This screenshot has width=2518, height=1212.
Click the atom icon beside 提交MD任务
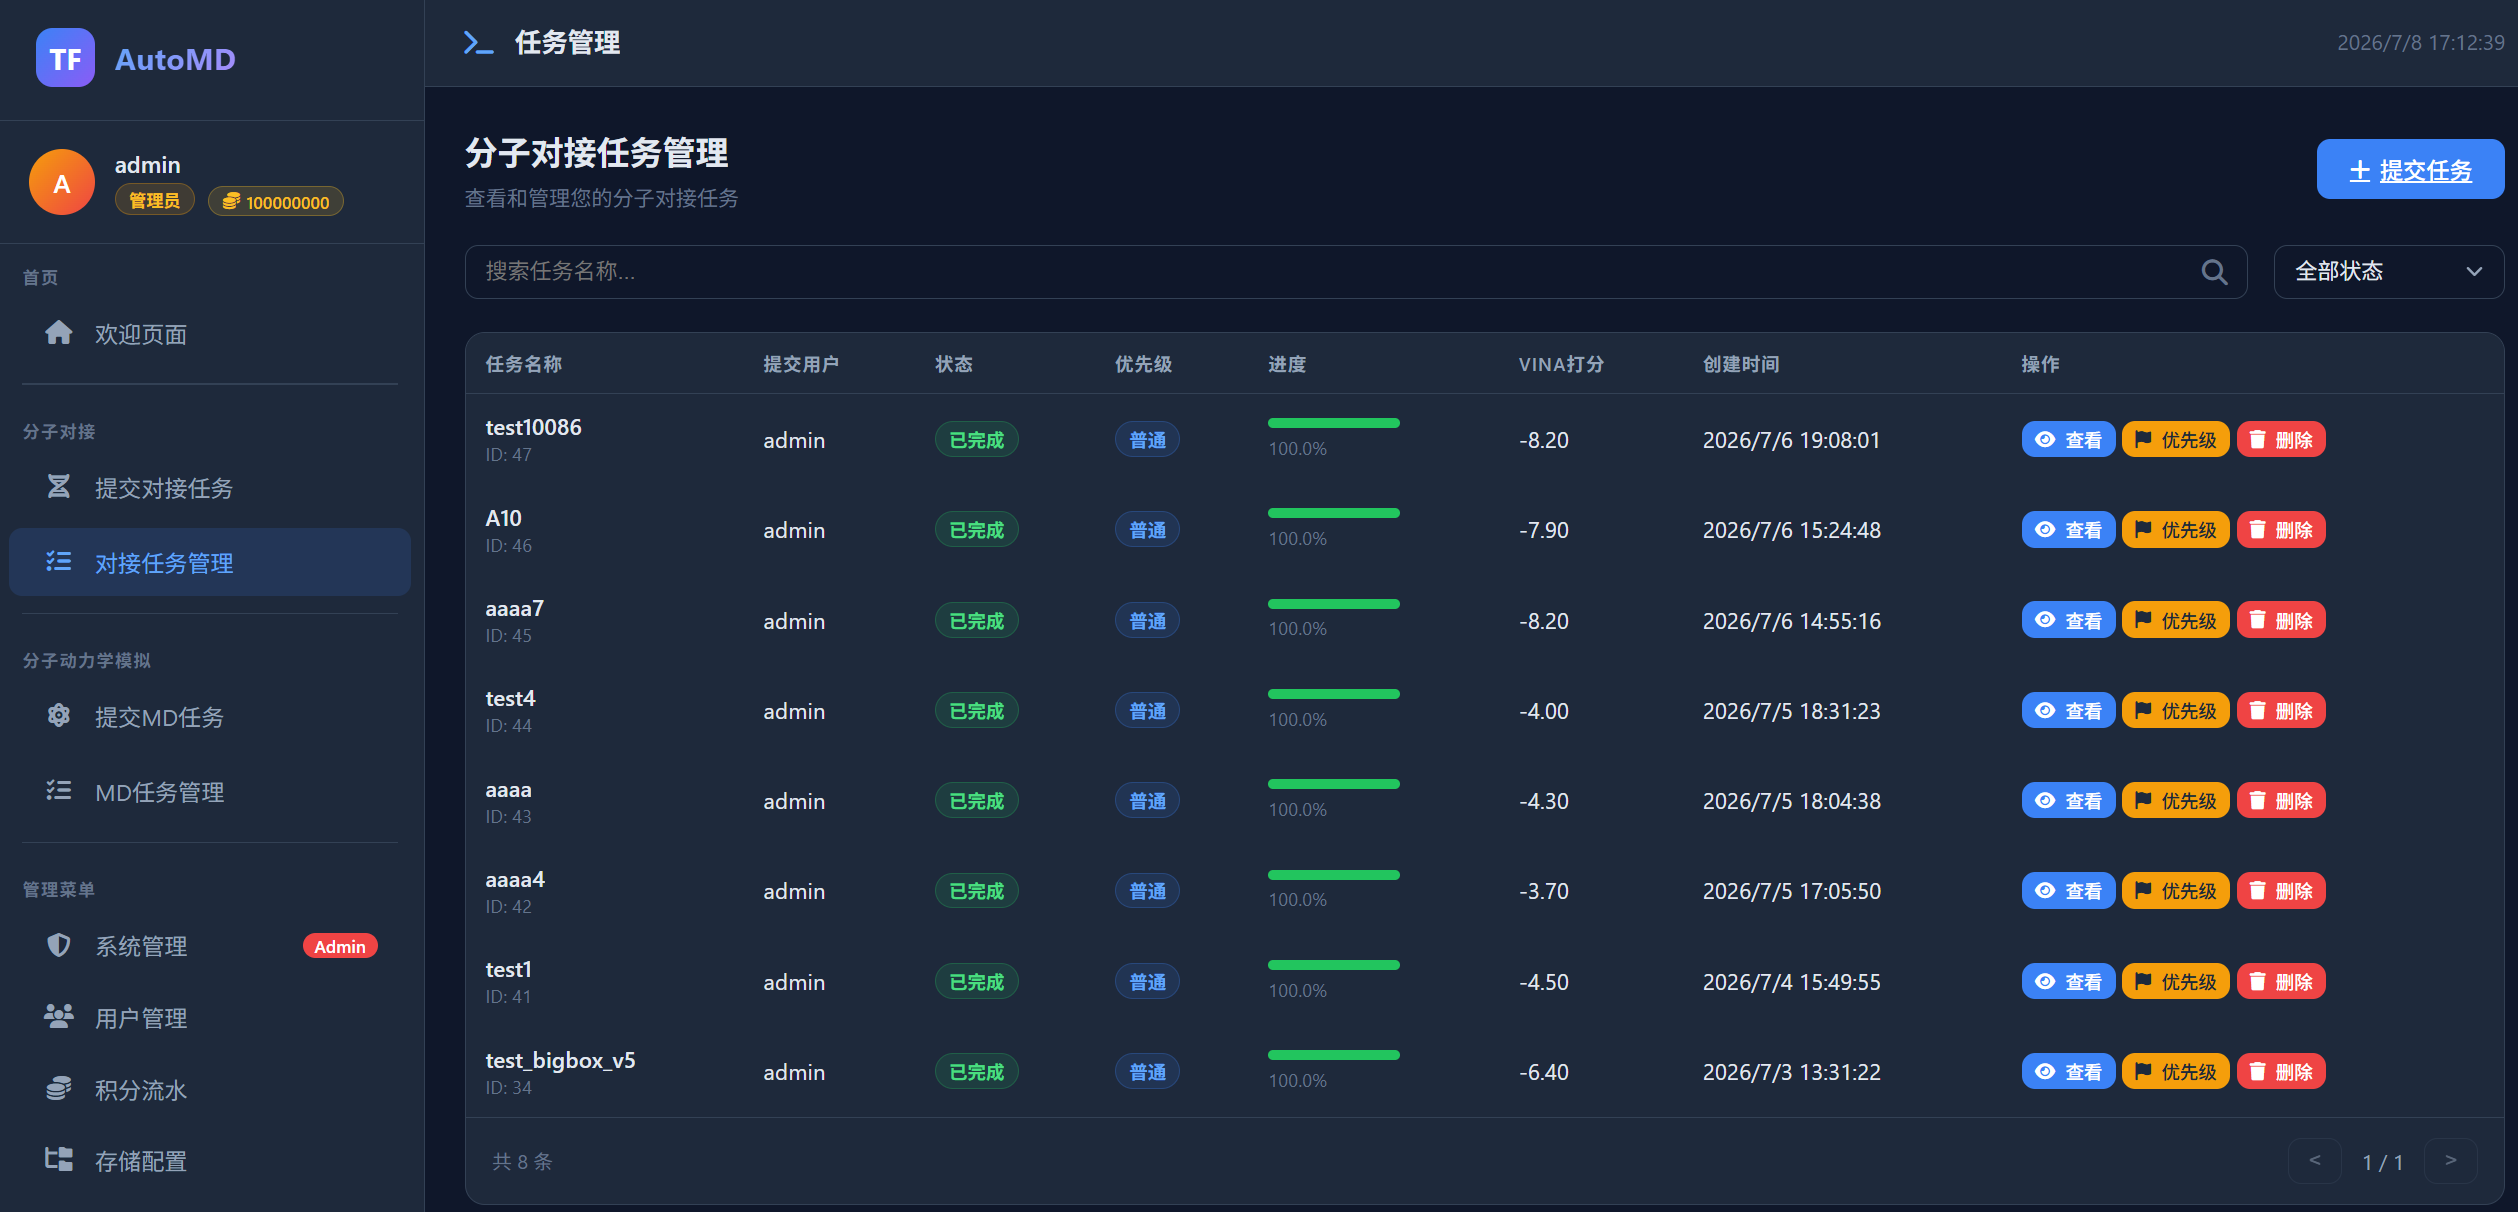[x=59, y=715]
